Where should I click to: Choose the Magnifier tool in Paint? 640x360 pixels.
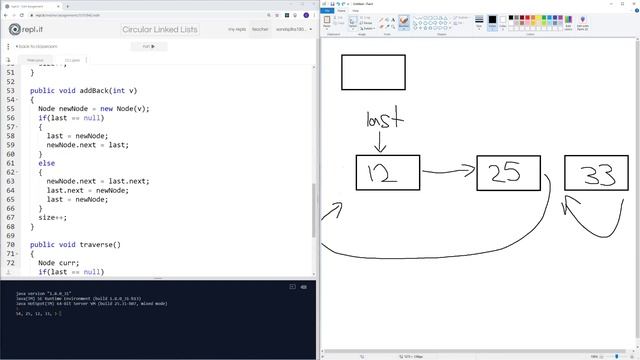coord(393,27)
